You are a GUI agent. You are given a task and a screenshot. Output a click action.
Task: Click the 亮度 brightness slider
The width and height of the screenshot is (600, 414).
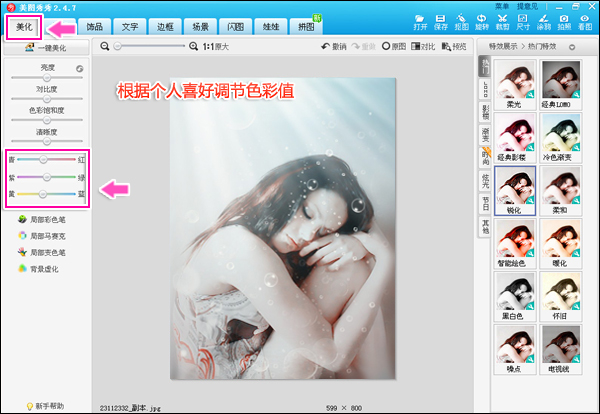[46, 77]
